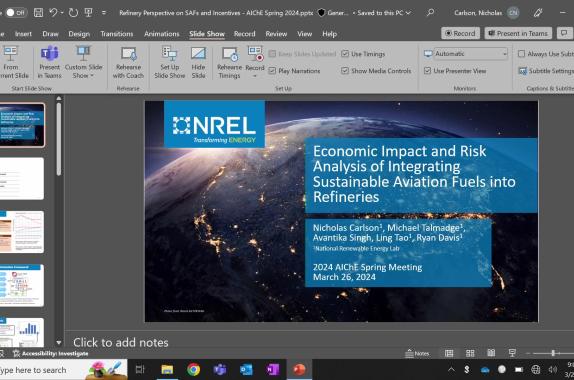Click to add notes field
The image size is (574, 380).
click(120, 343)
